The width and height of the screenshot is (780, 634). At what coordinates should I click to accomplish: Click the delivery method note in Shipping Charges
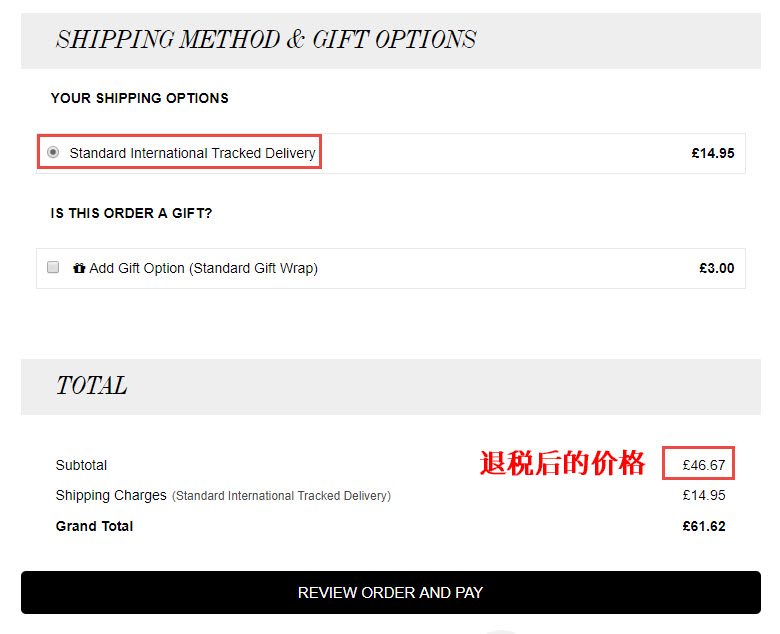[x=282, y=496]
